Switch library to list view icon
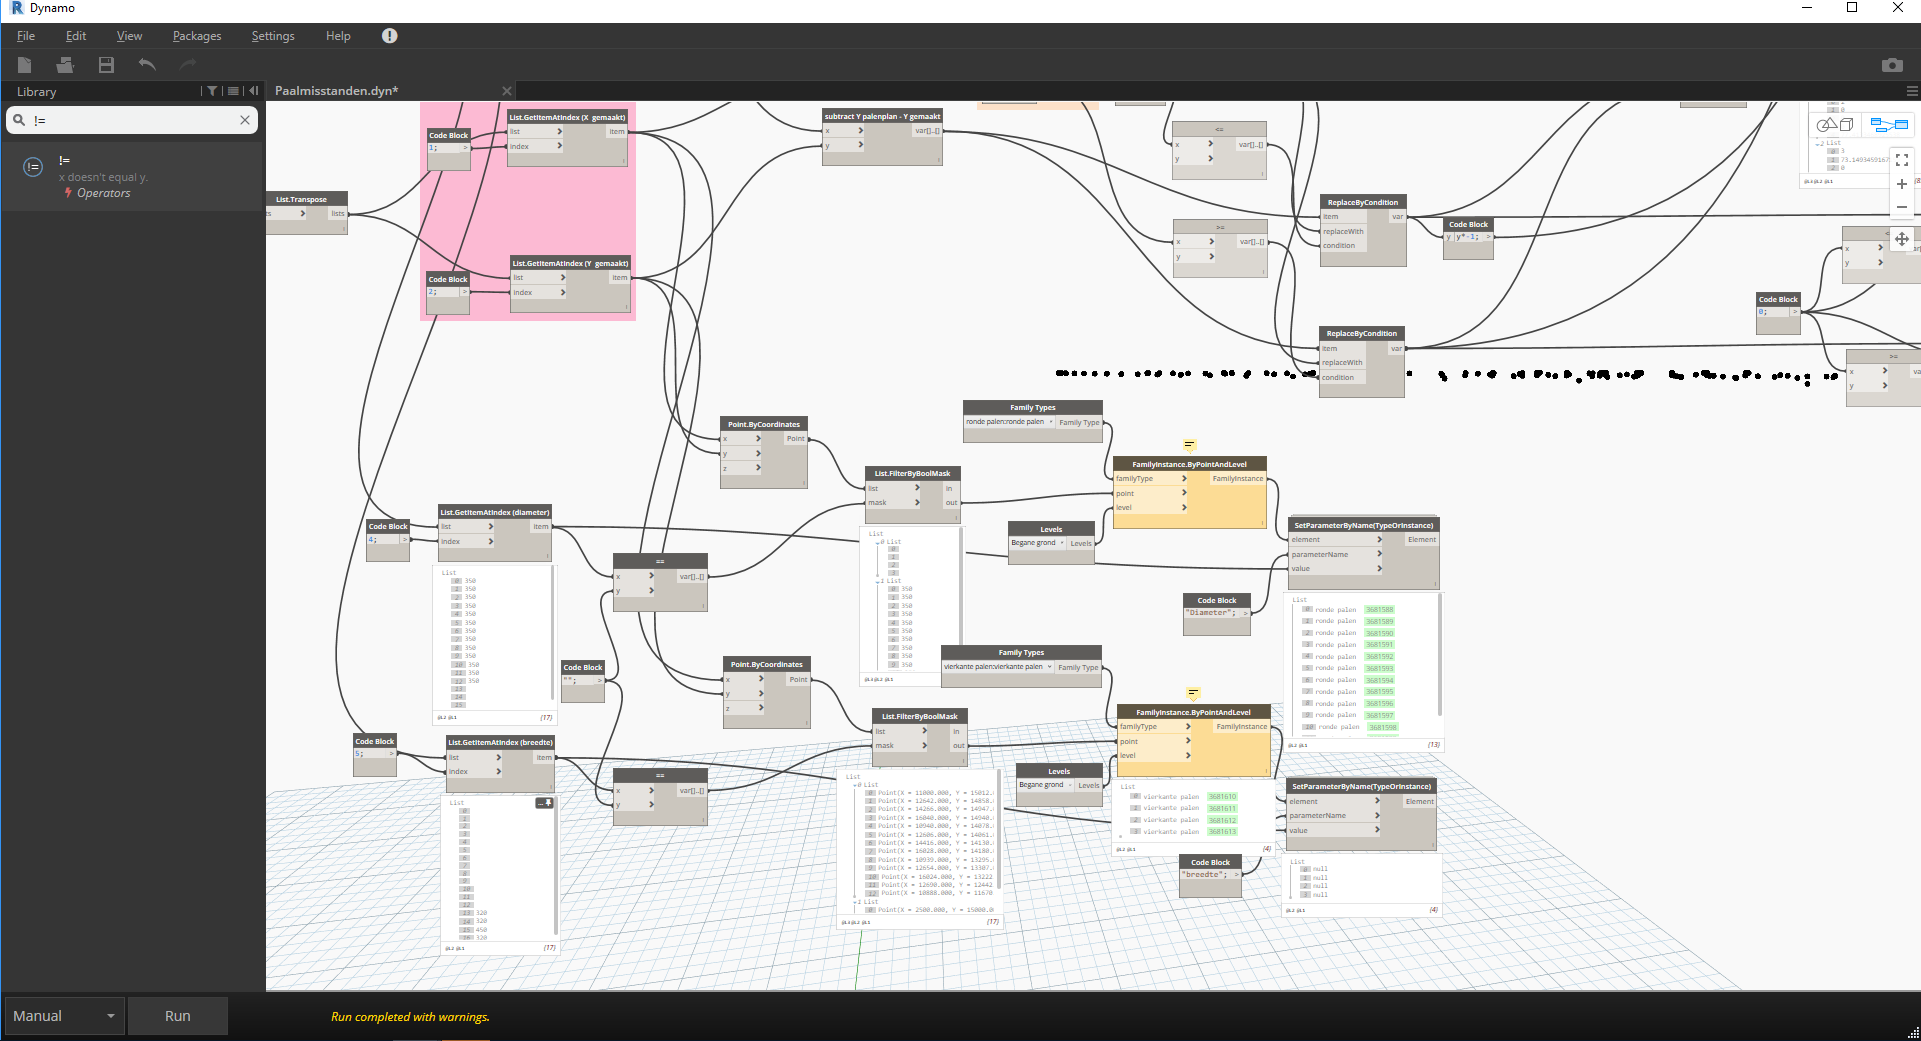The height and width of the screenshot is (1041, 1921). 233,91
